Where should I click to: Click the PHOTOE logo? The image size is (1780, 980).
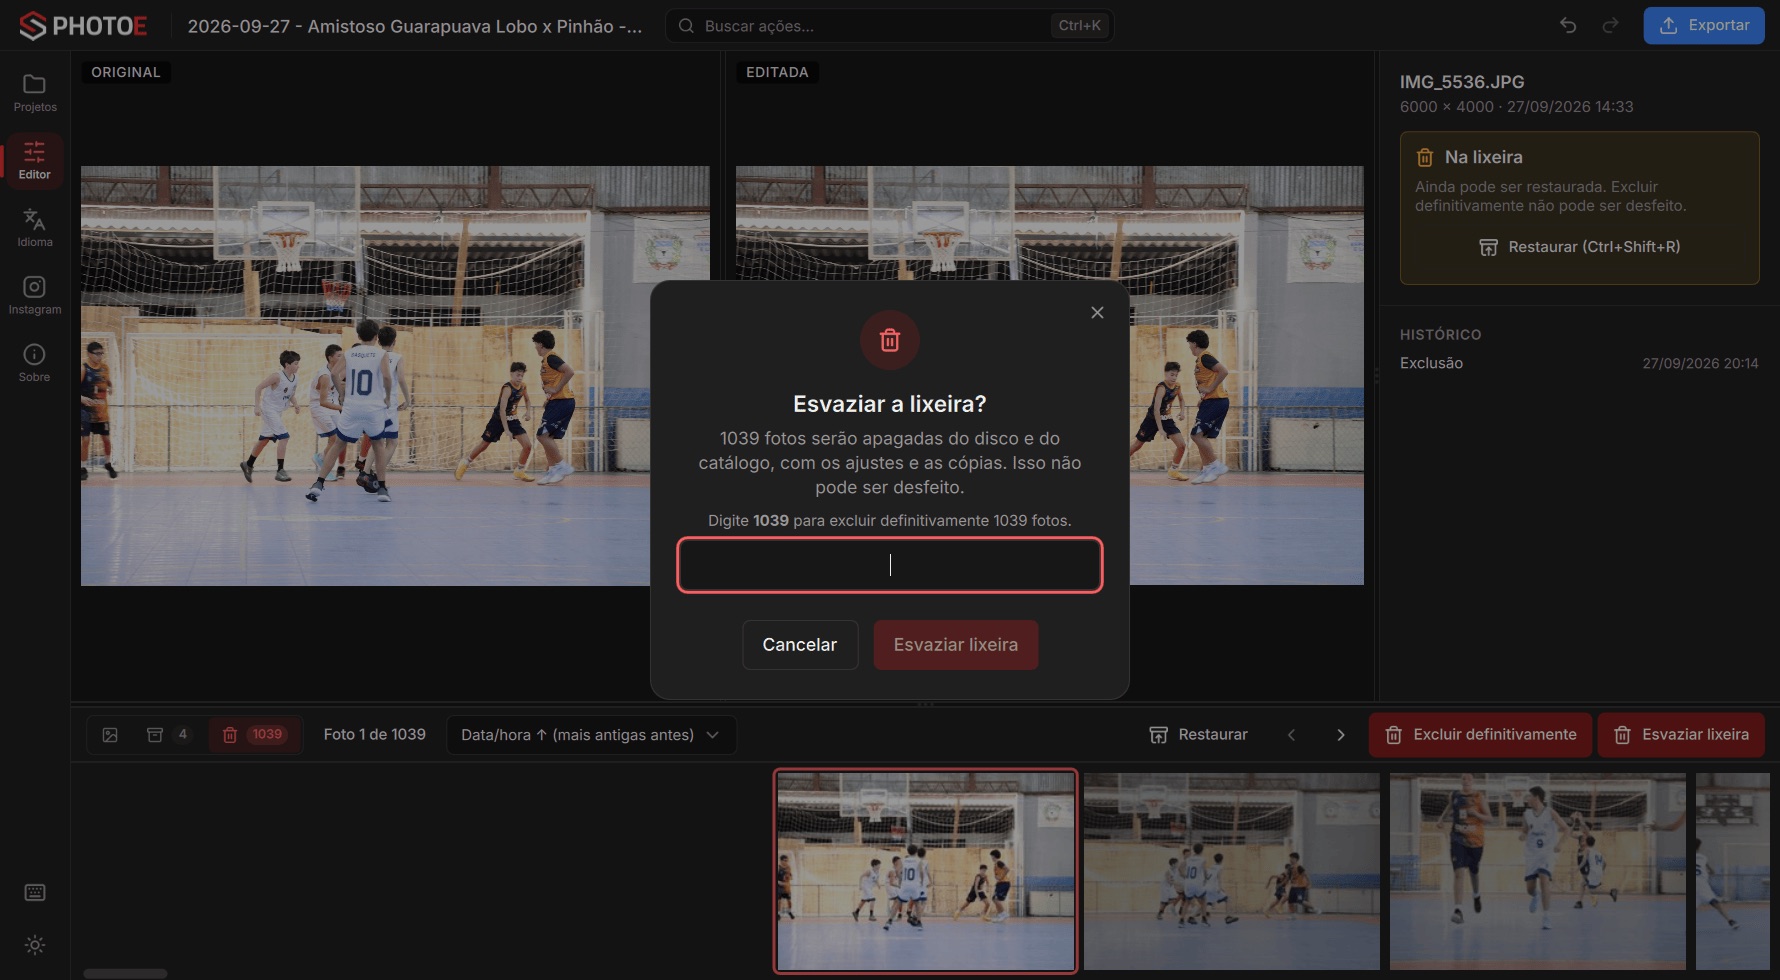[83, 26]
